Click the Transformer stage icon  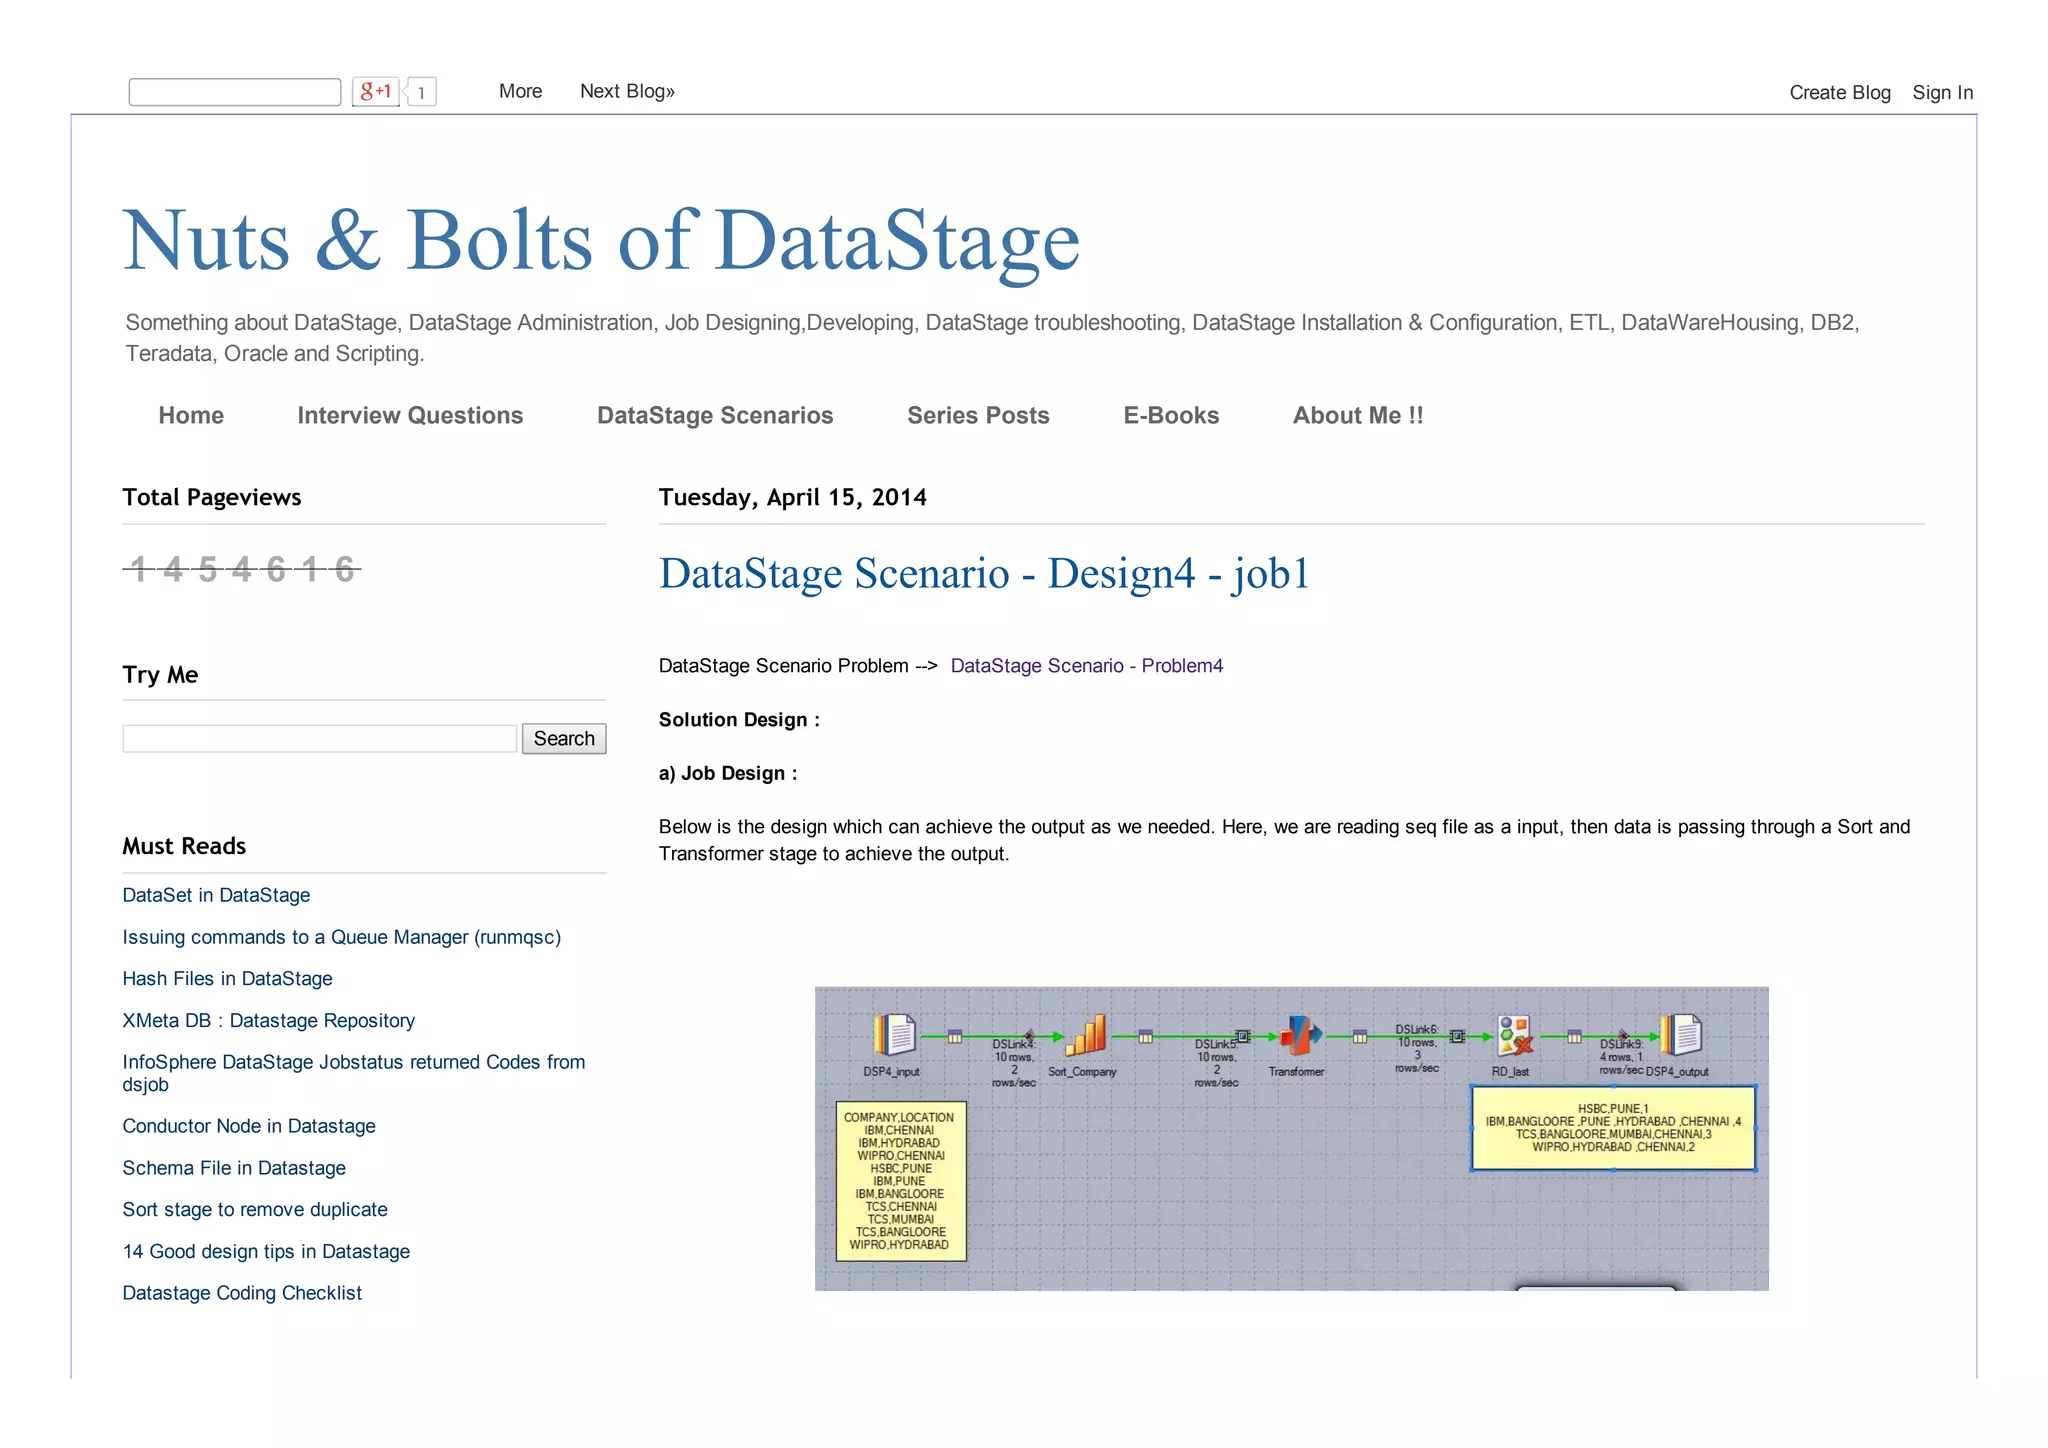pyautogui.click(x=1298, y=1035)
